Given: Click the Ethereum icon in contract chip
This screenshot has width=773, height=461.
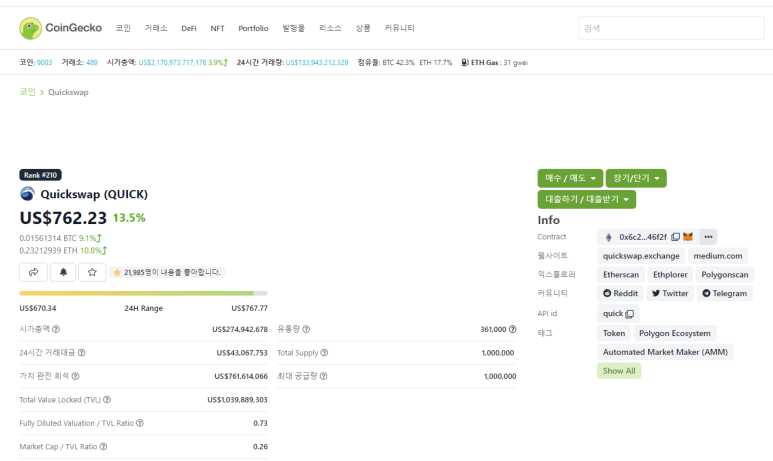Looking at the screenshot, I should (x=608, y=237).
